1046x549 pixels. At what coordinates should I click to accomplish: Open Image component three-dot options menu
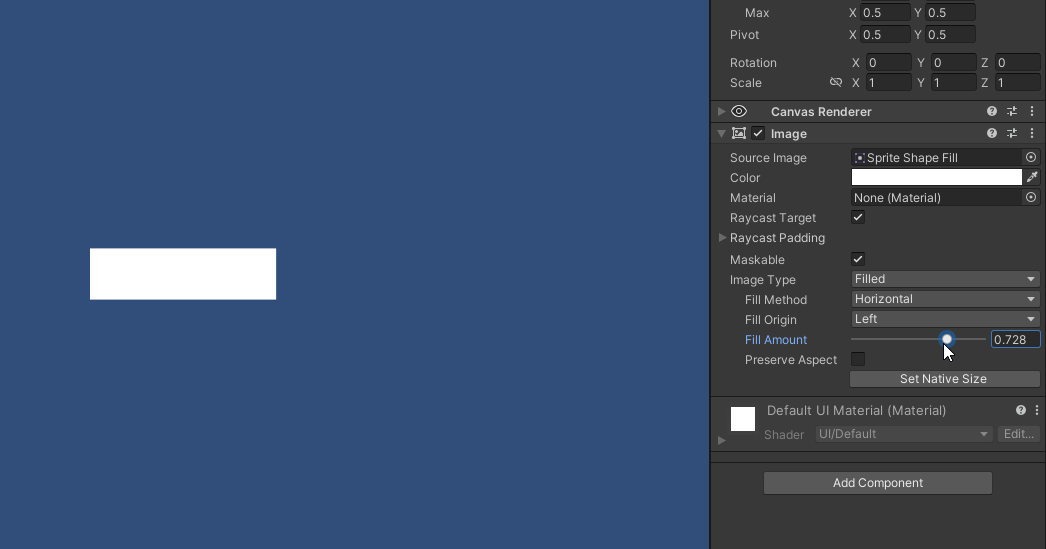tap(1032, 133)
